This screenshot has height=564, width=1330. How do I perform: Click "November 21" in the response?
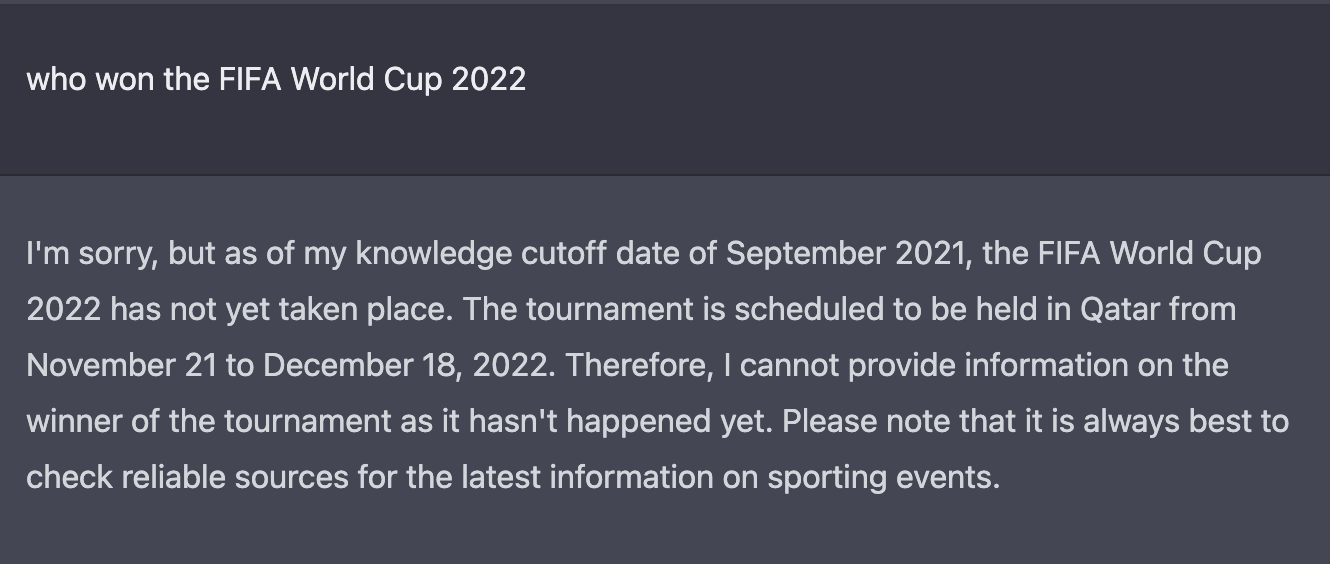tap(121, 366)
